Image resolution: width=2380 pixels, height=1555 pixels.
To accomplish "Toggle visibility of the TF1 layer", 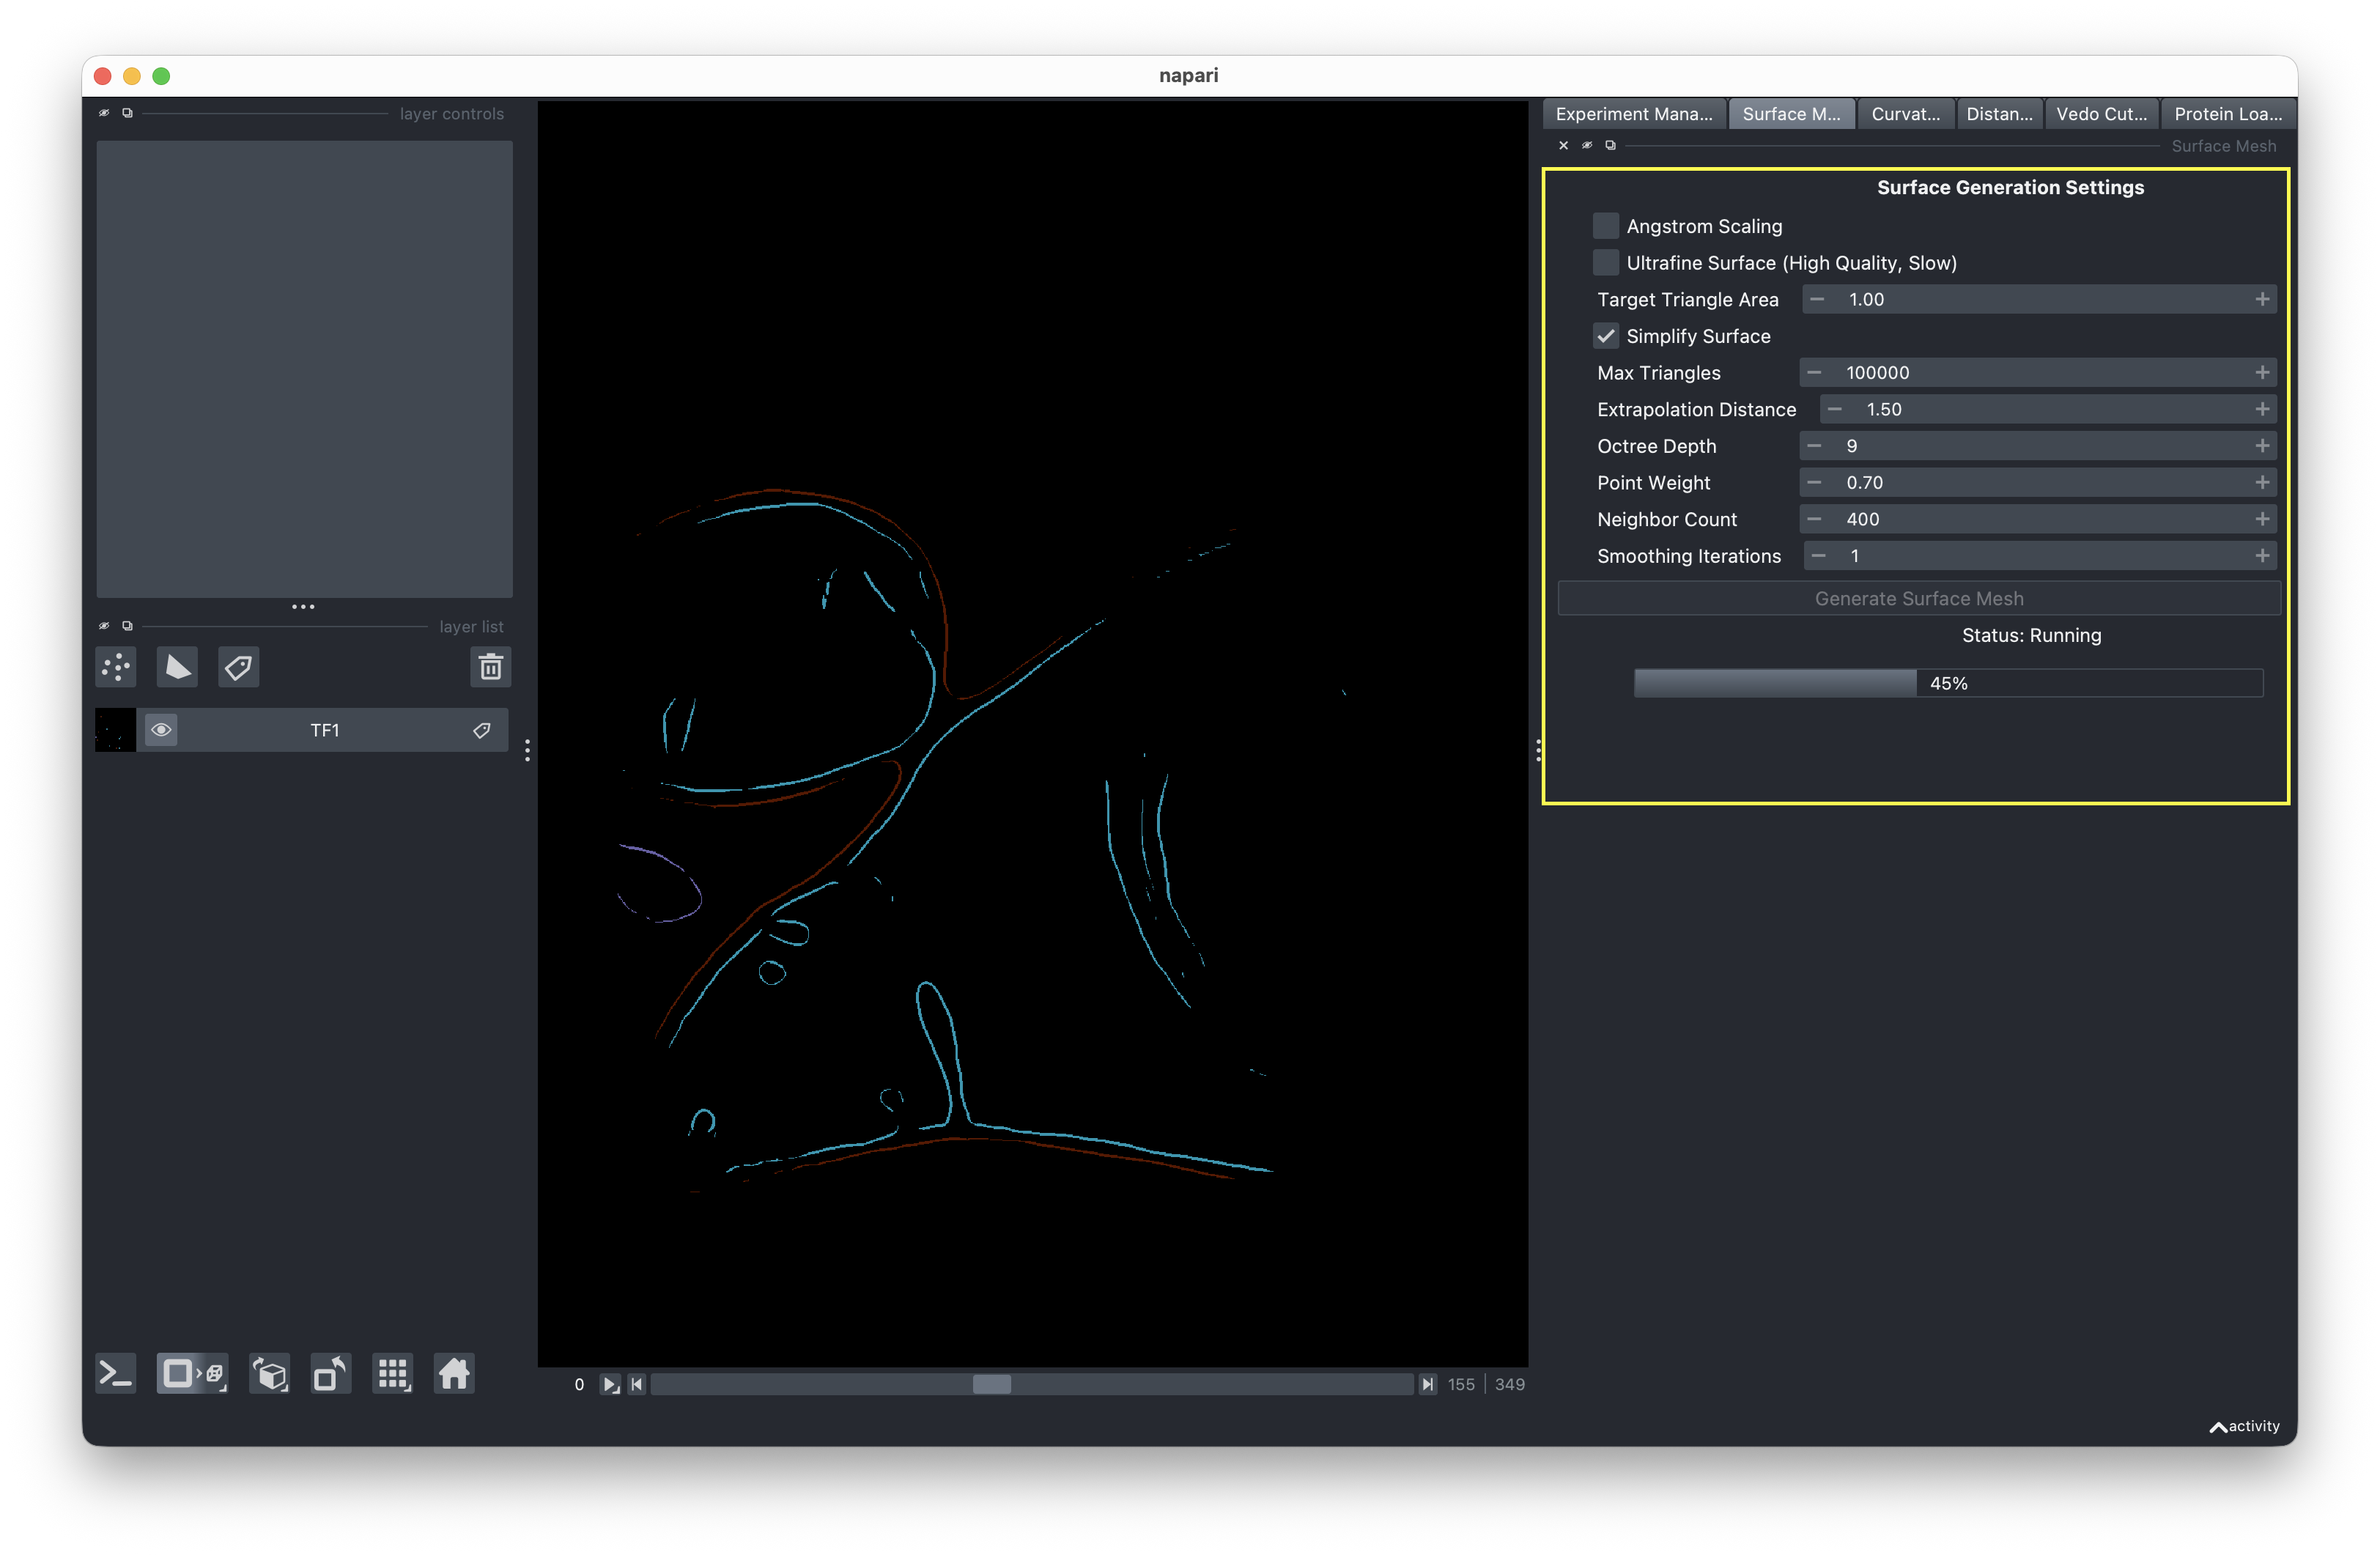I will tap(161, 730).
